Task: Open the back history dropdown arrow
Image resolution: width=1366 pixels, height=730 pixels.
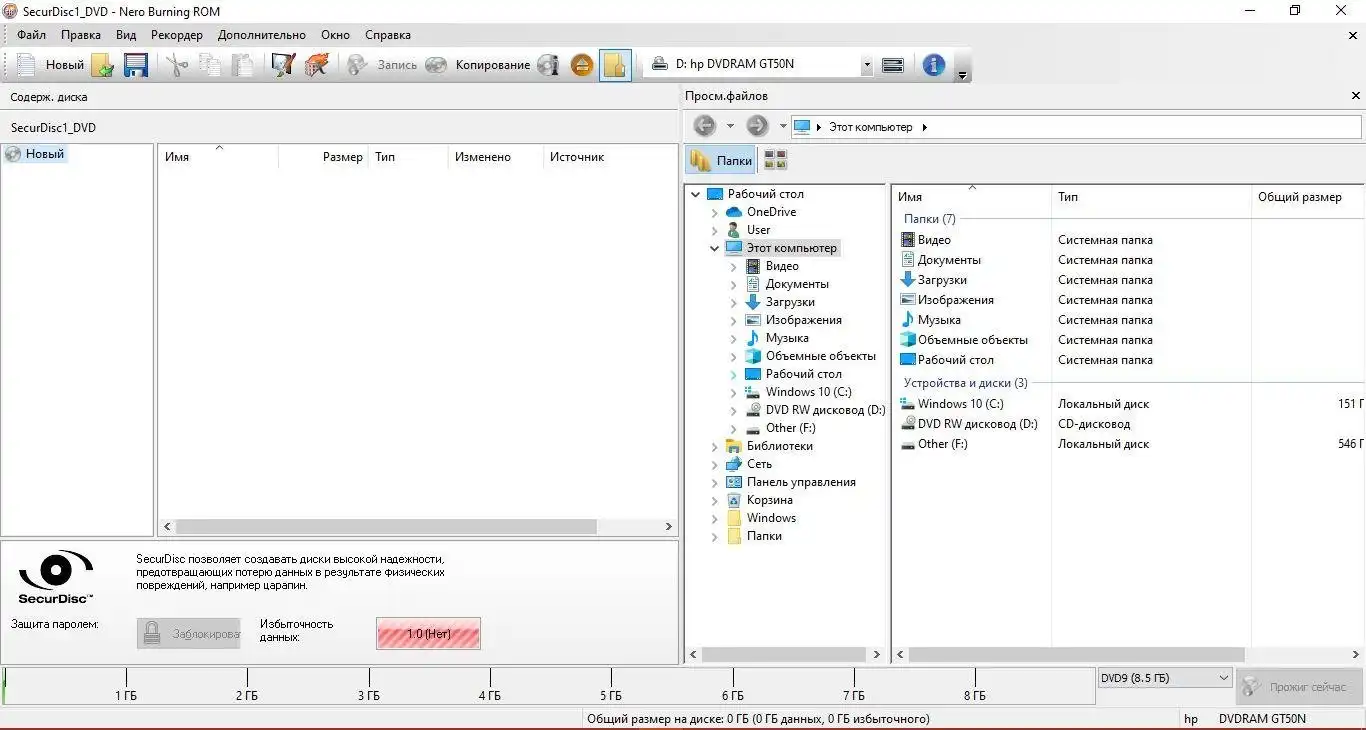Action: coord(730,126)
